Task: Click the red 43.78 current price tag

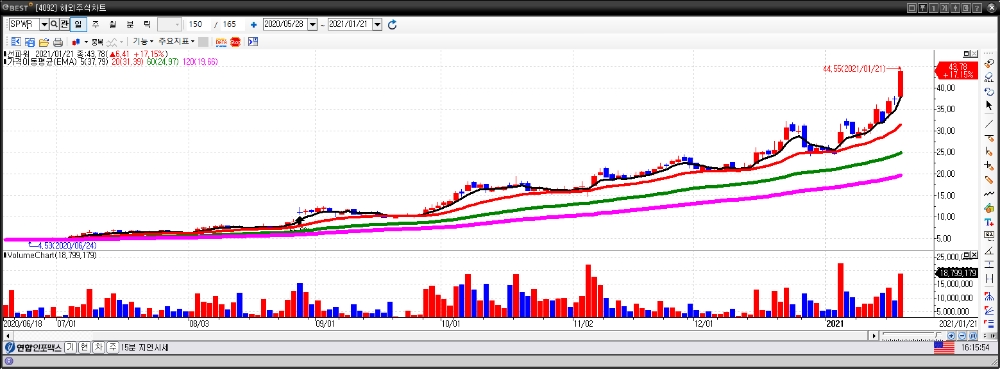Action: [955, 71]
